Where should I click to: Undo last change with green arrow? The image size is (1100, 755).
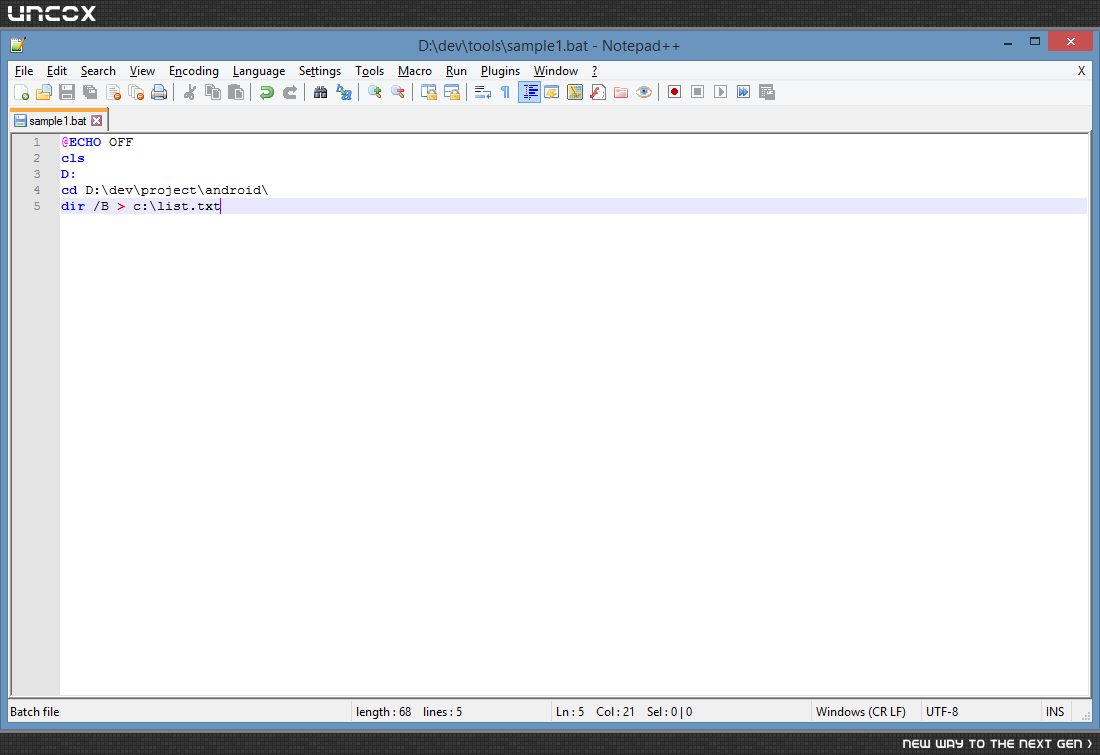(267, 92)
